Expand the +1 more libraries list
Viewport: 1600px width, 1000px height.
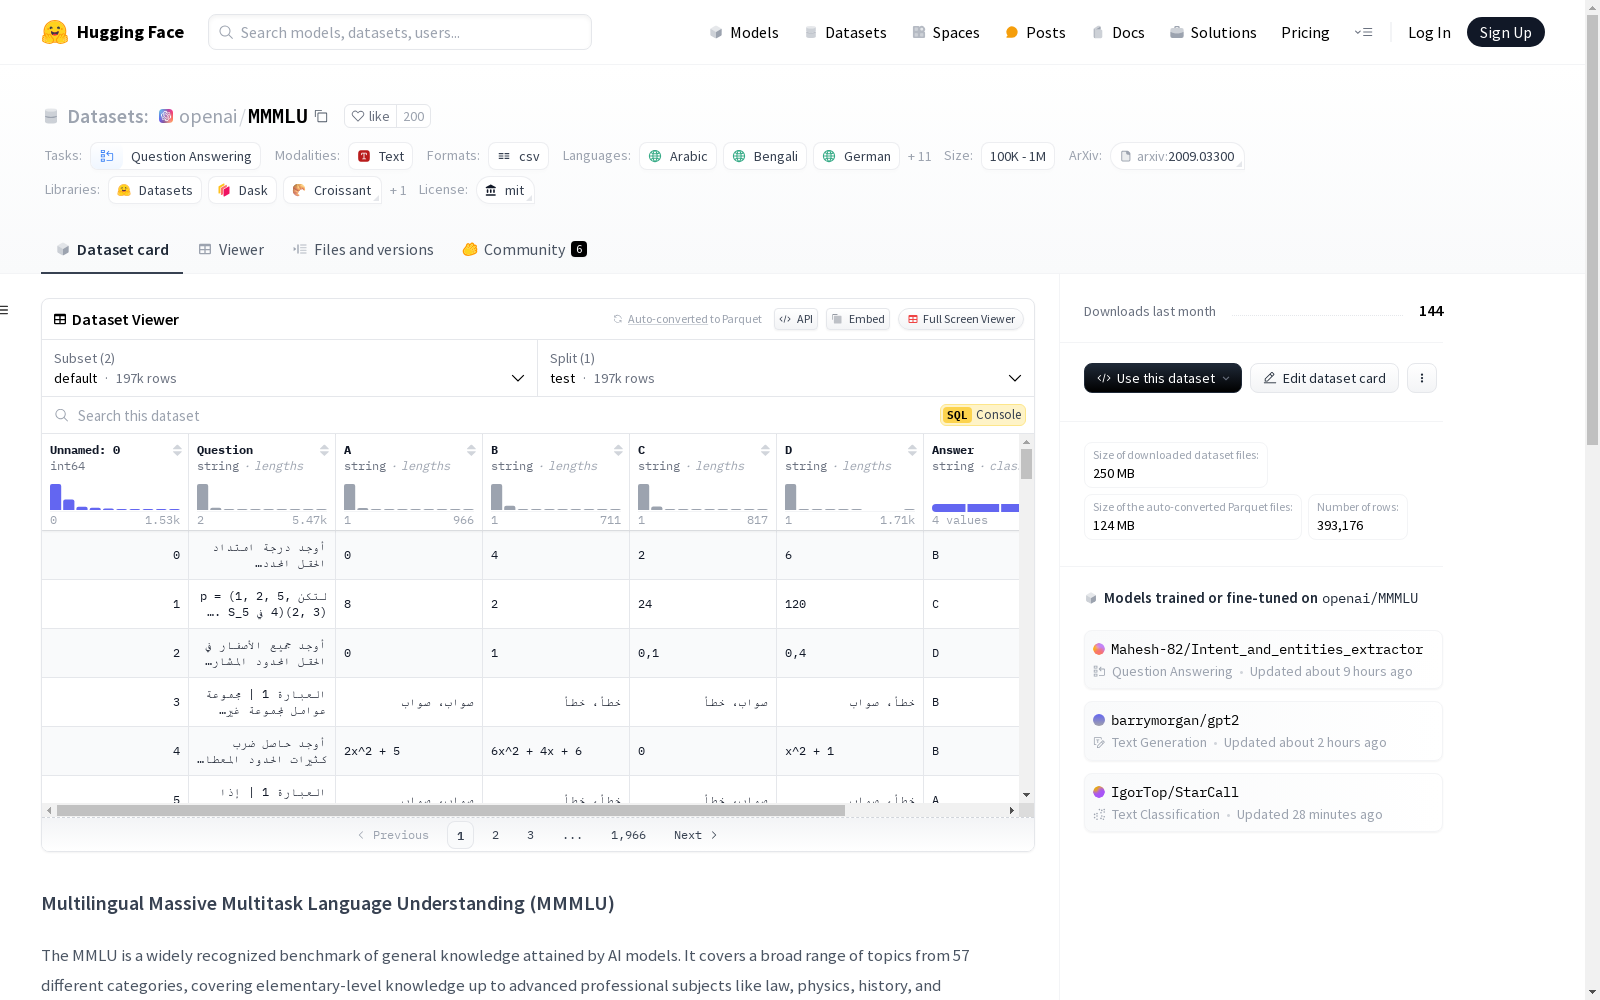click(398, 190)
